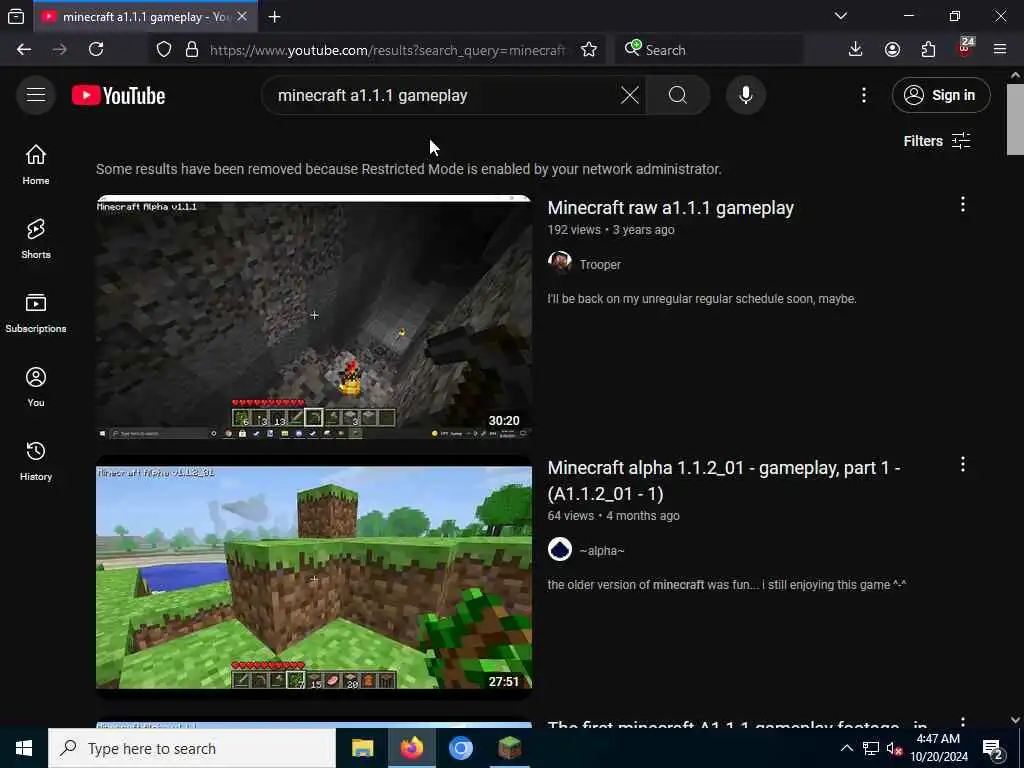Open the tracking protection shield icon
Viewport: 1024px width, 768px height.
click(x=164, y=50)
